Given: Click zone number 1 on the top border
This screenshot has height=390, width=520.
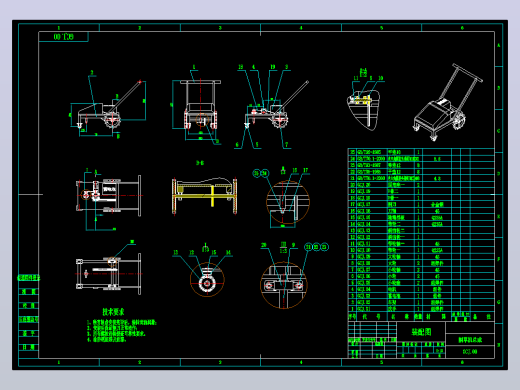Looking at the screenshot, I should 59,28.
